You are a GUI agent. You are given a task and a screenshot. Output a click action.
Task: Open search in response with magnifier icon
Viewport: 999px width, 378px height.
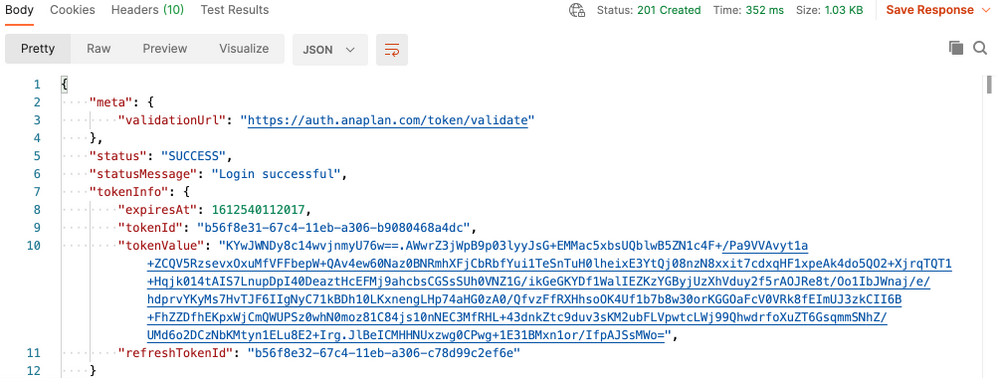980,48
